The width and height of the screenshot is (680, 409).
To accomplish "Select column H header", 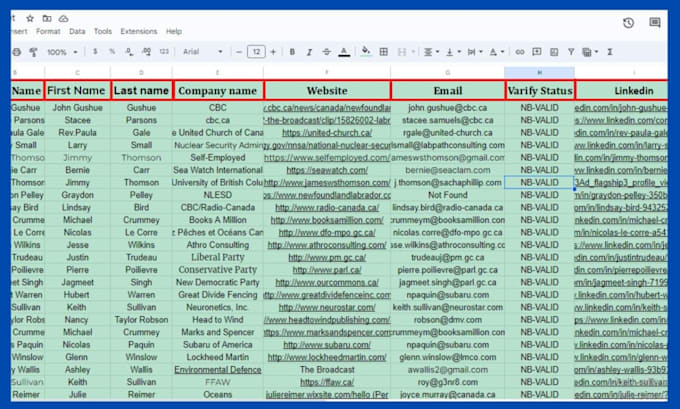I will point(539,72).
